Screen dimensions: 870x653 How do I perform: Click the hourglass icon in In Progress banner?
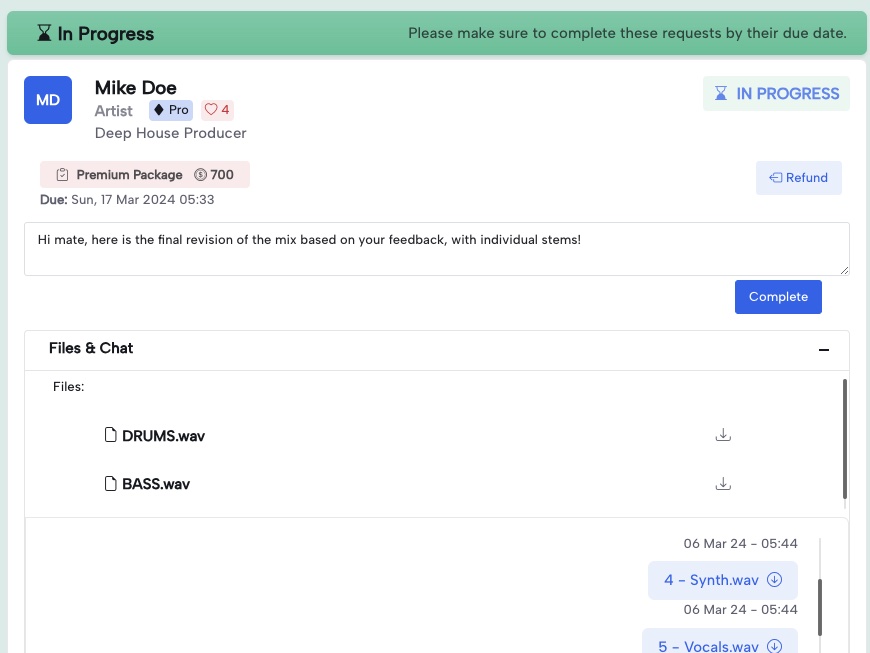(x=44, y=34)
